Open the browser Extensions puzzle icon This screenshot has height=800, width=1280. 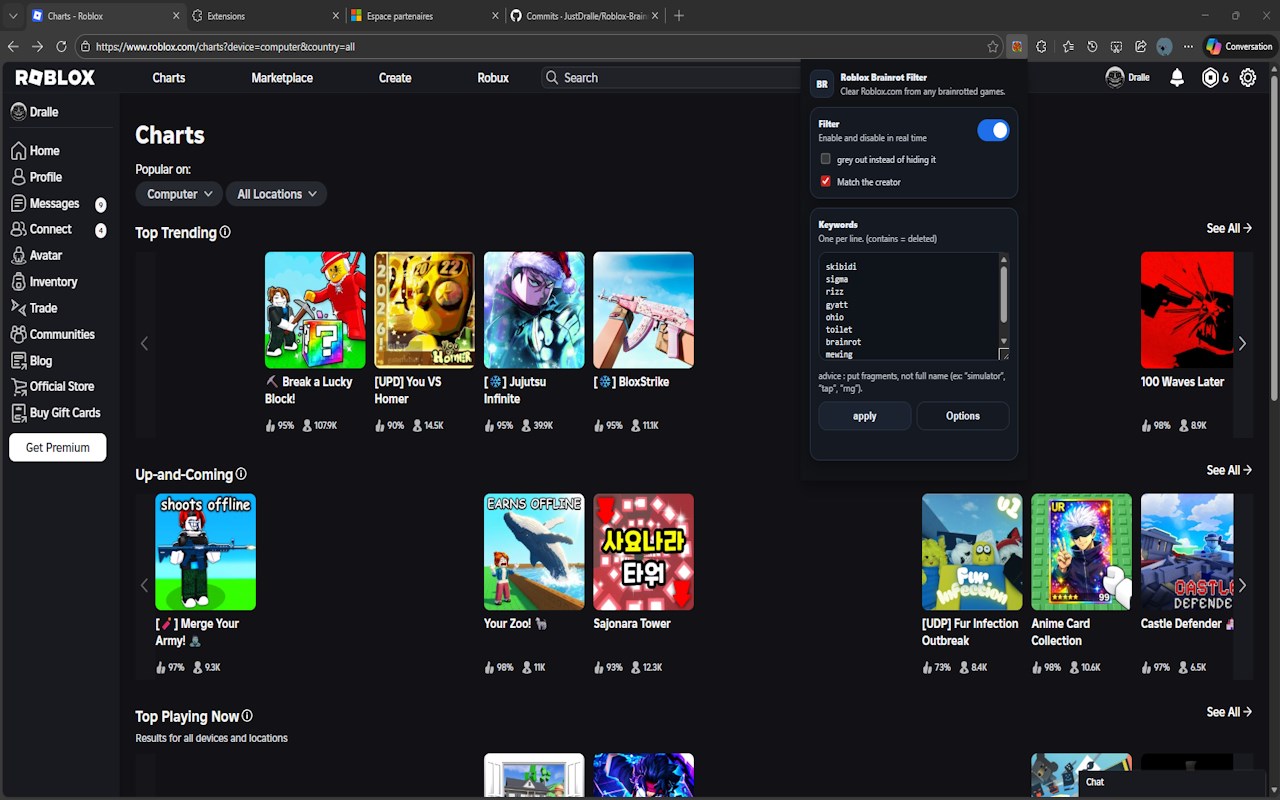coord(1041,46)
